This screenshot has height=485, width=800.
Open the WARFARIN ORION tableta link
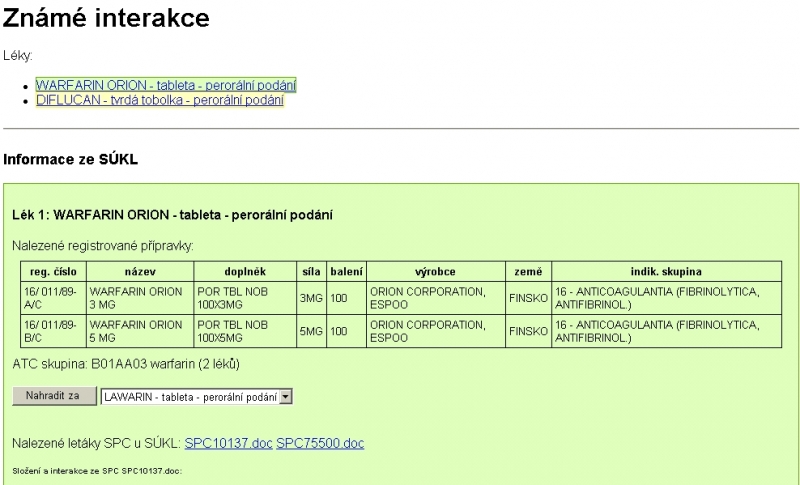(x=166, y=85)
